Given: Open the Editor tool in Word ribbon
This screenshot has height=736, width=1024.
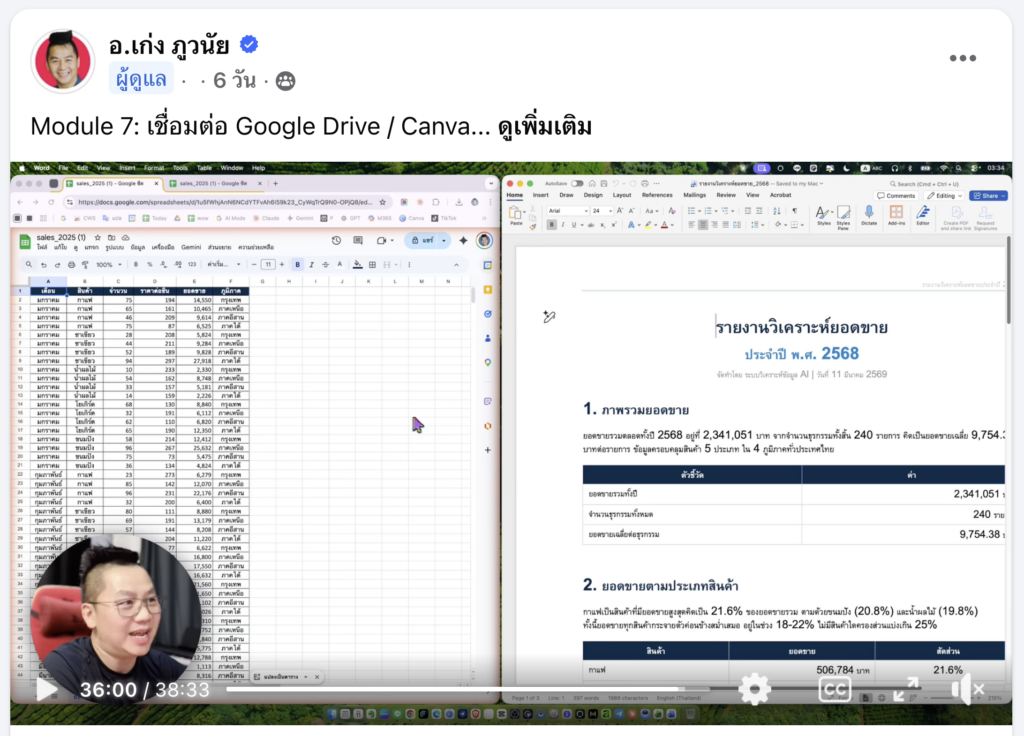Looking at the screenshot, I should [922, 216].
